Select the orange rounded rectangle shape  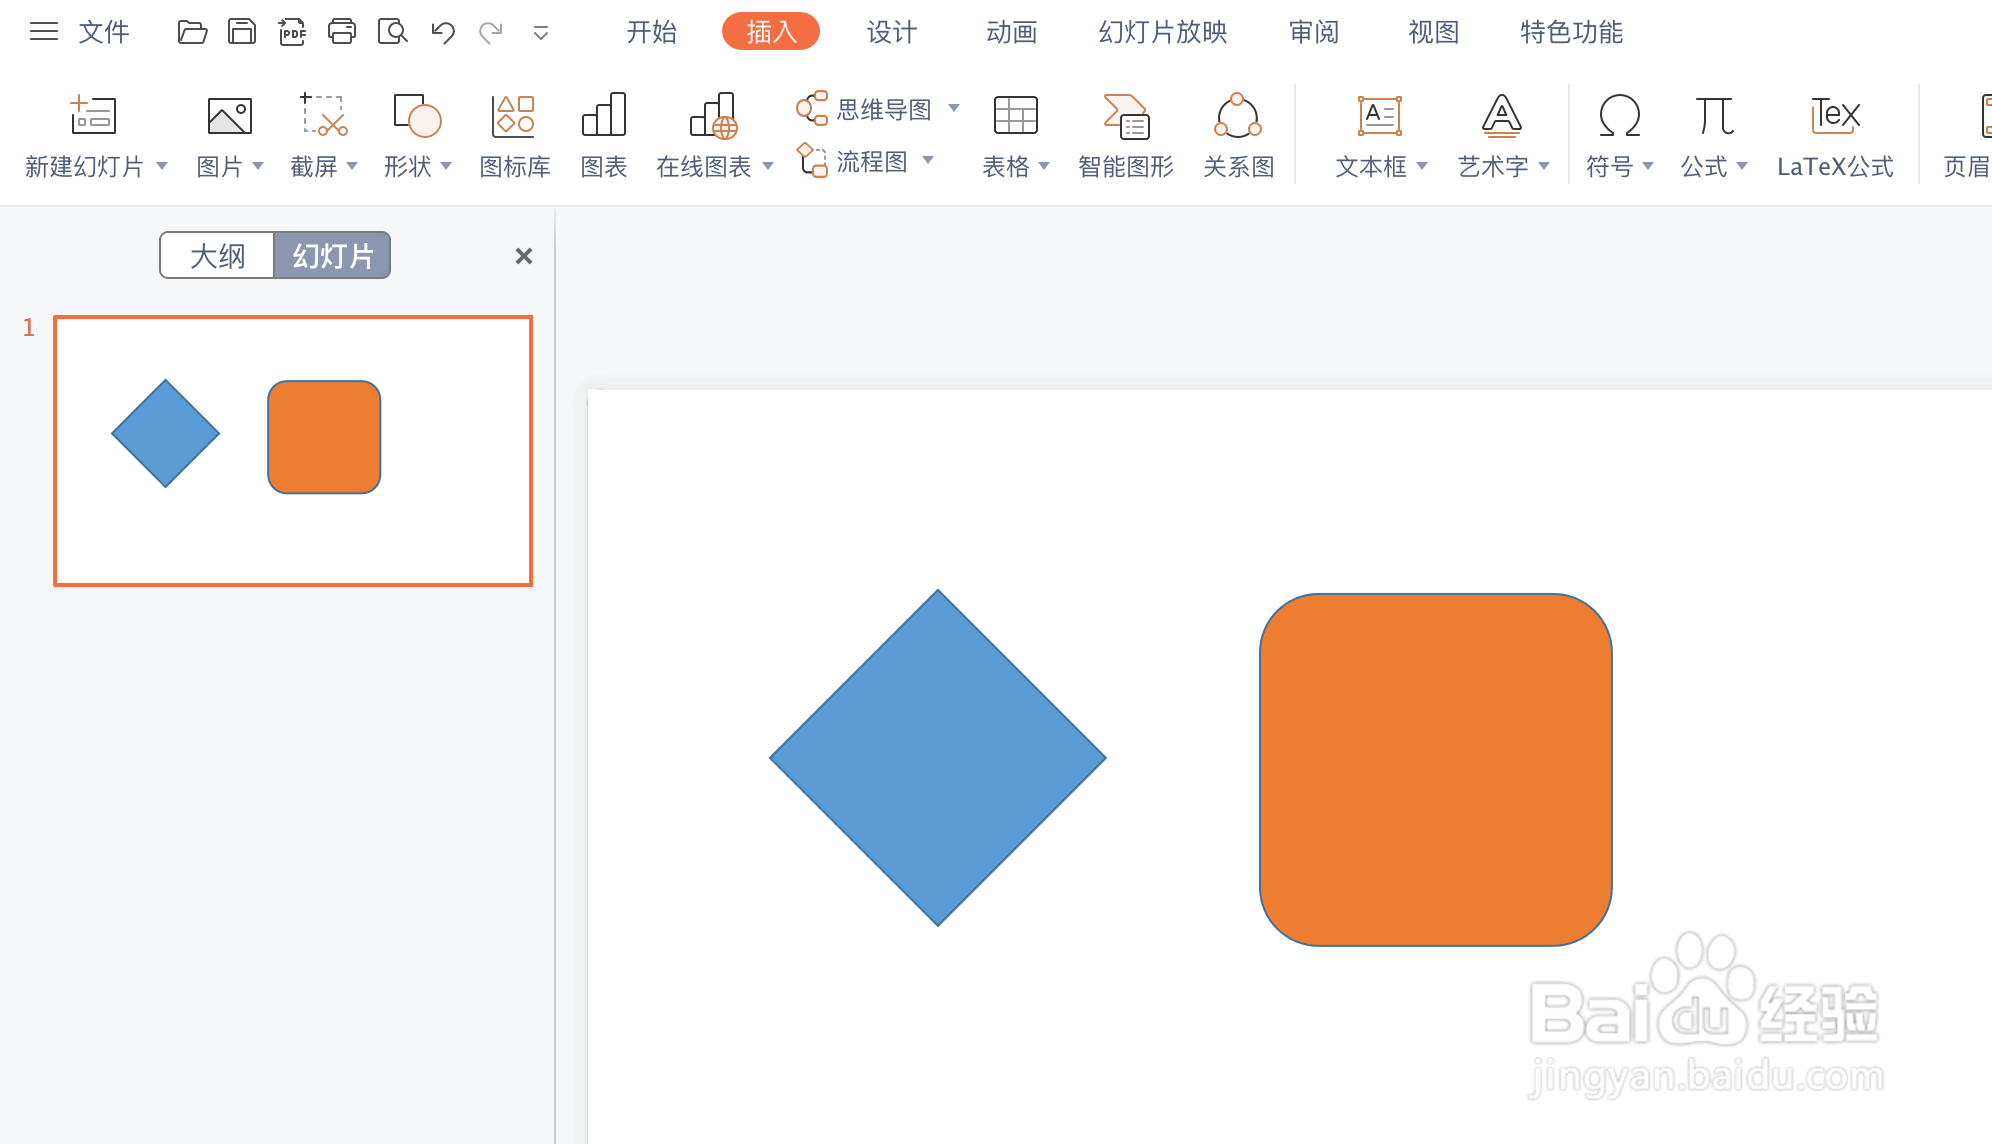(x=1436, y=770)
